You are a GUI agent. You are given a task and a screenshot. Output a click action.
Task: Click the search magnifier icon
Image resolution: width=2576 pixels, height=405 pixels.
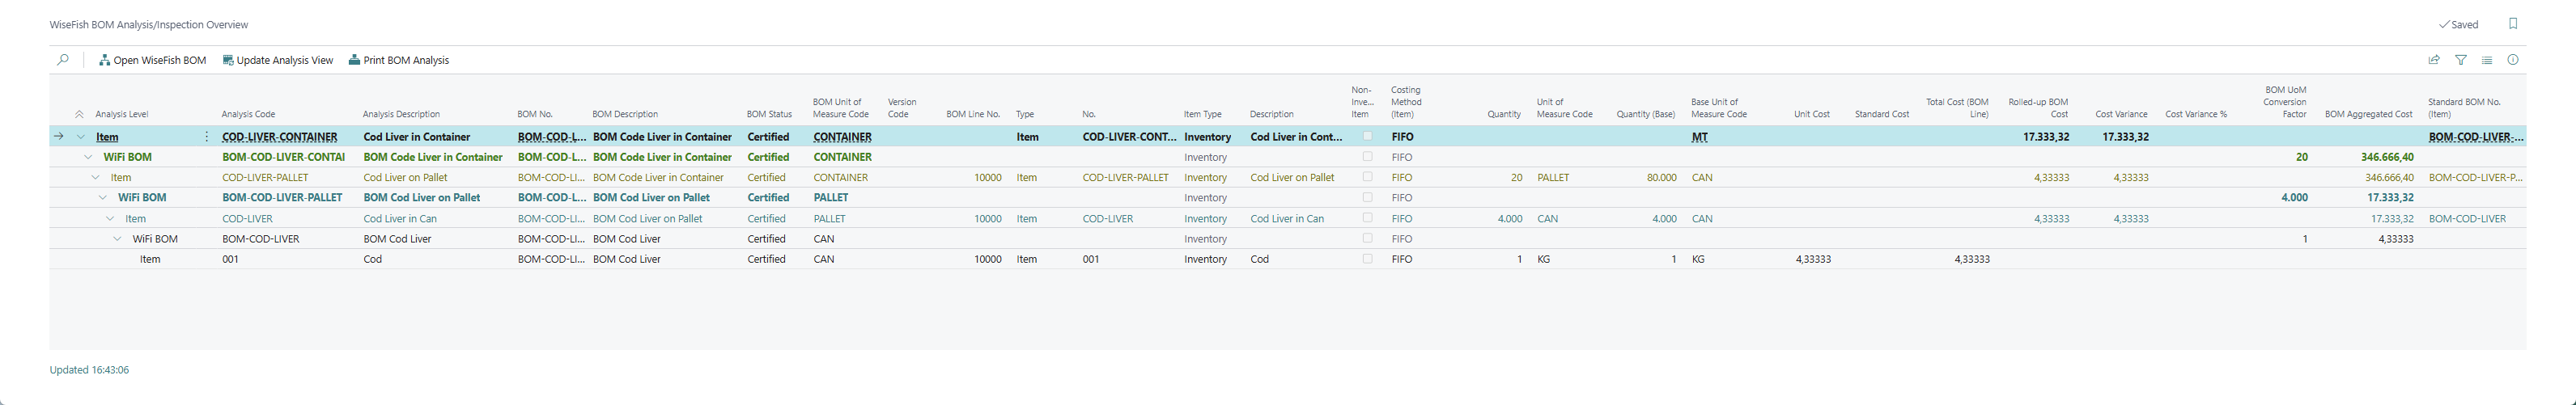pyautogui.click(x=63, y=60)
